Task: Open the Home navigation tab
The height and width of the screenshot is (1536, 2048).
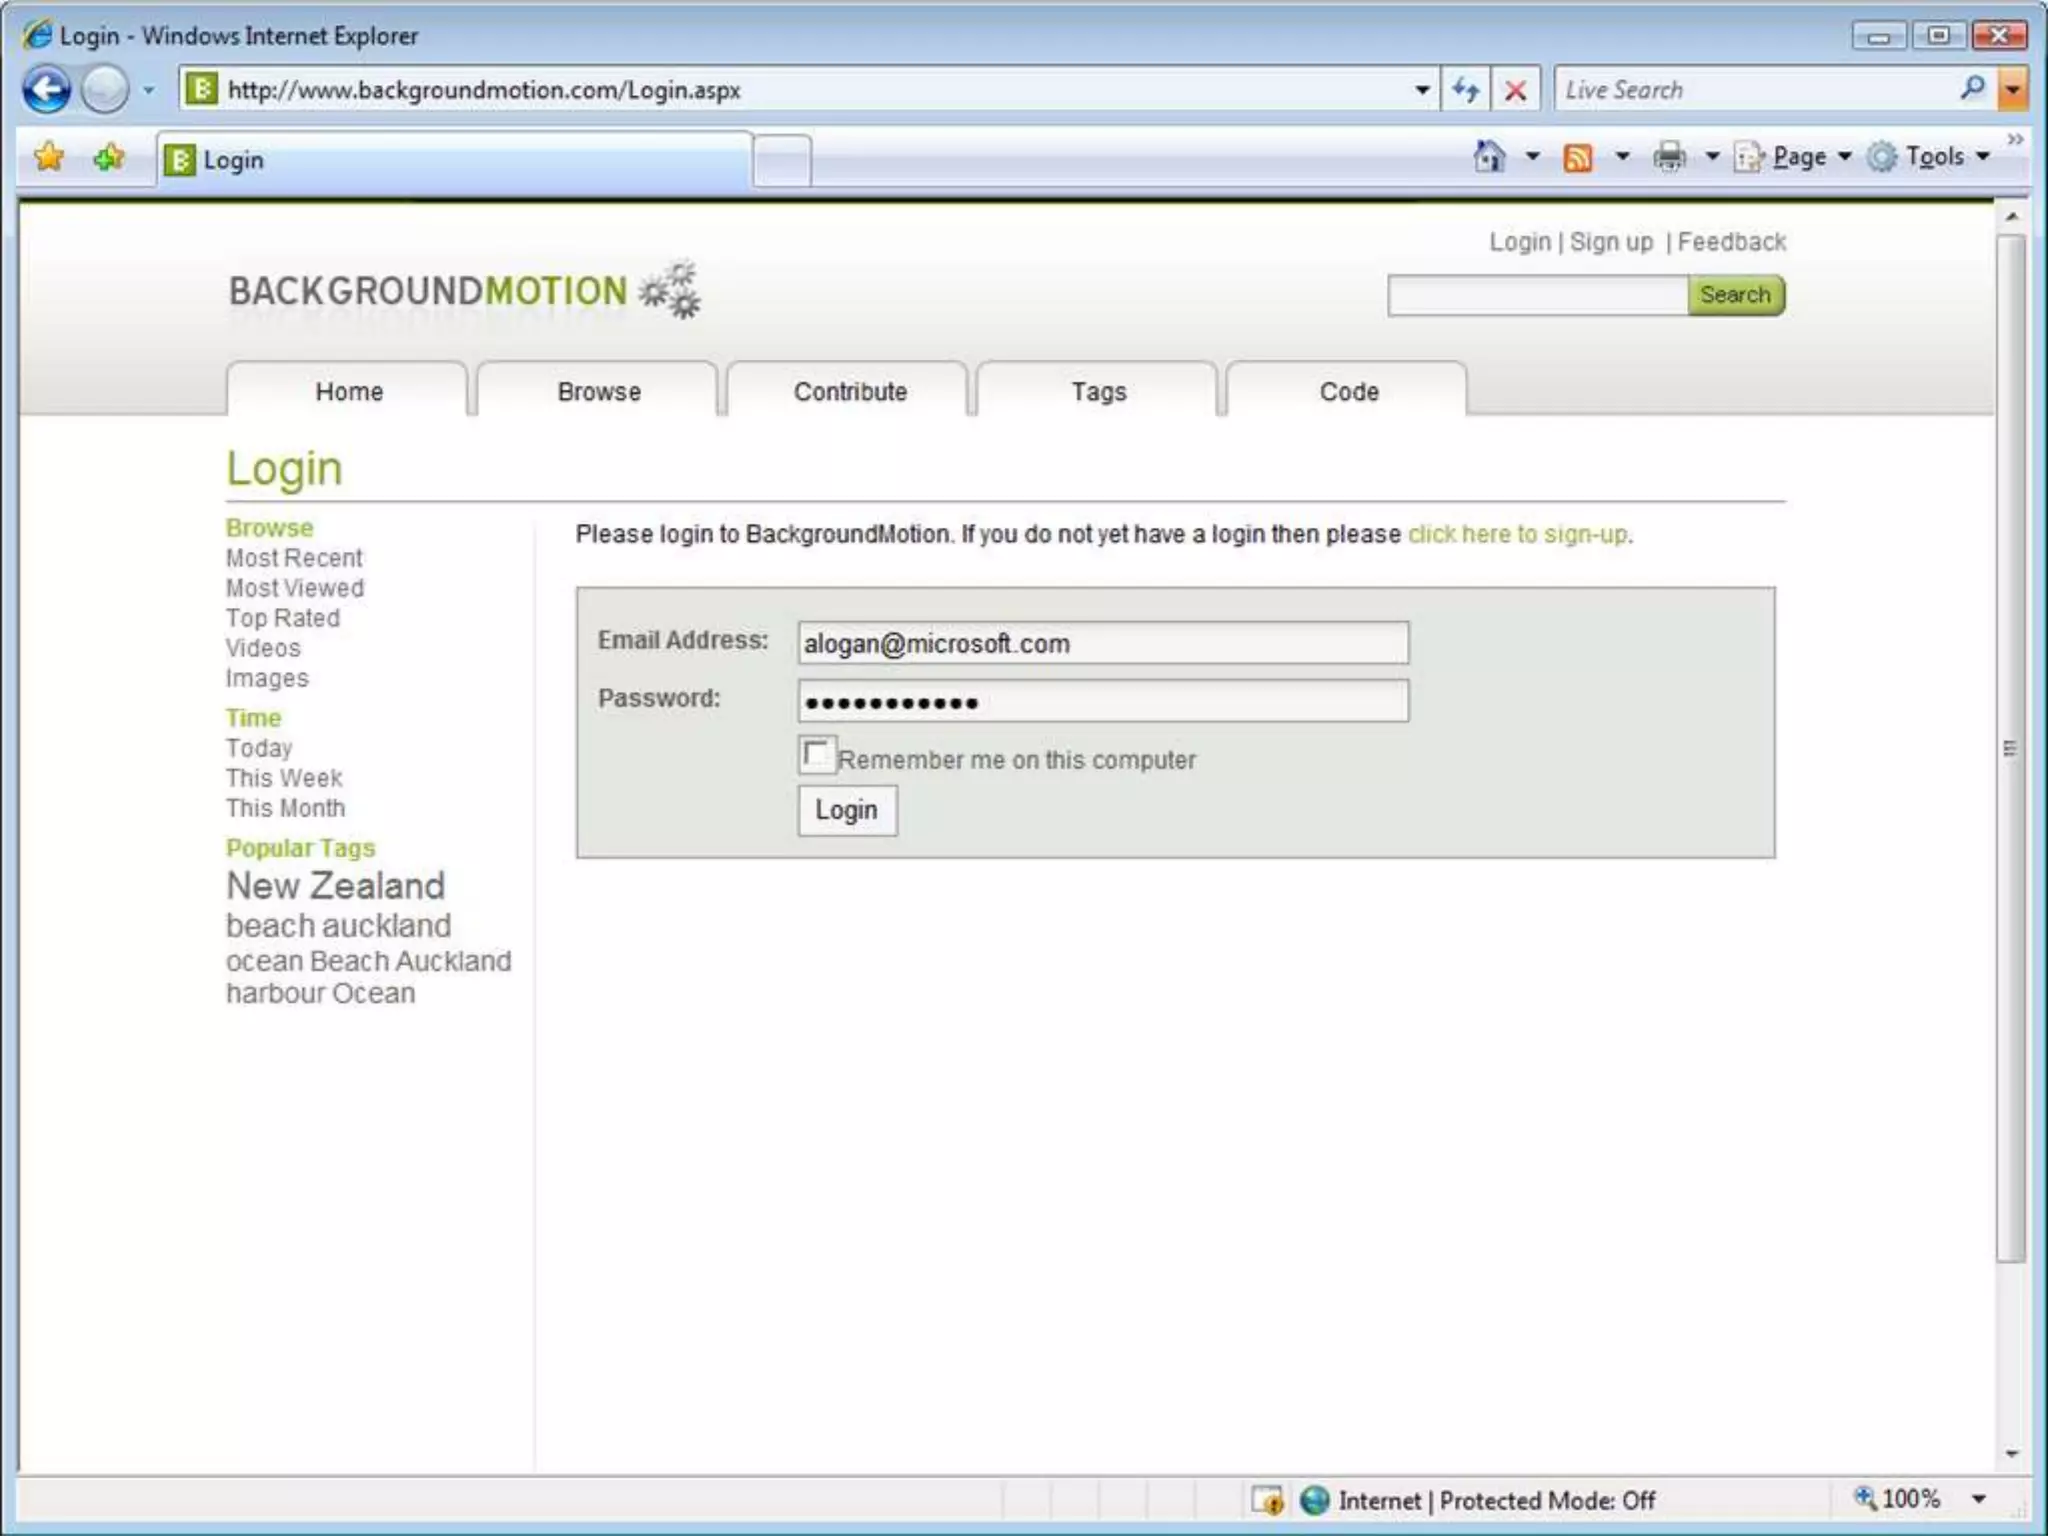Action: (348, 391)
